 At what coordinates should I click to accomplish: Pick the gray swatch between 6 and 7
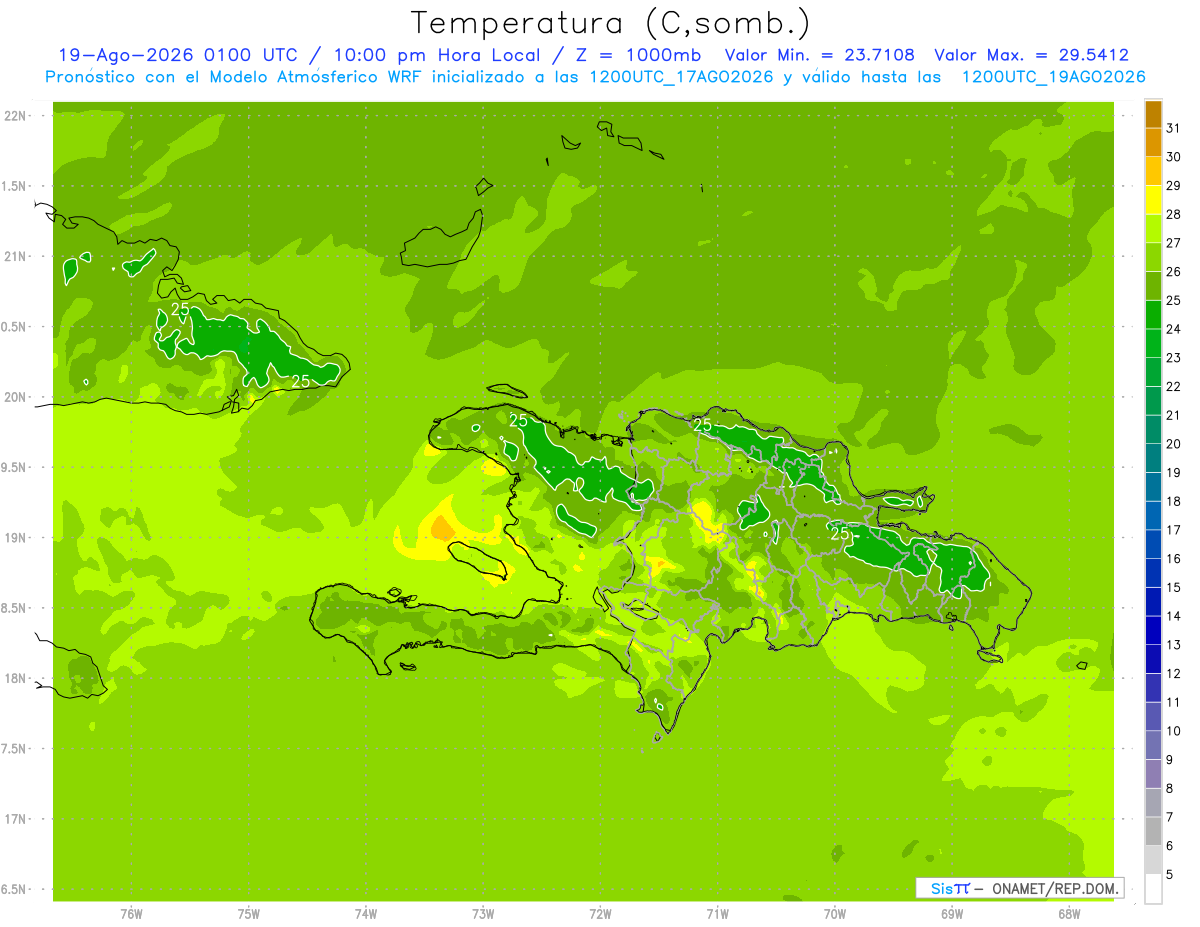(1153, 832)
